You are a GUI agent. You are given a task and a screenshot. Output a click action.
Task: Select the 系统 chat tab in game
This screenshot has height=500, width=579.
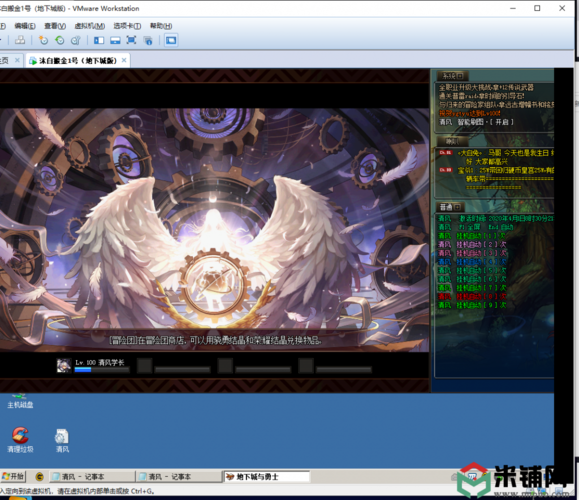click(x=452, y=76)
